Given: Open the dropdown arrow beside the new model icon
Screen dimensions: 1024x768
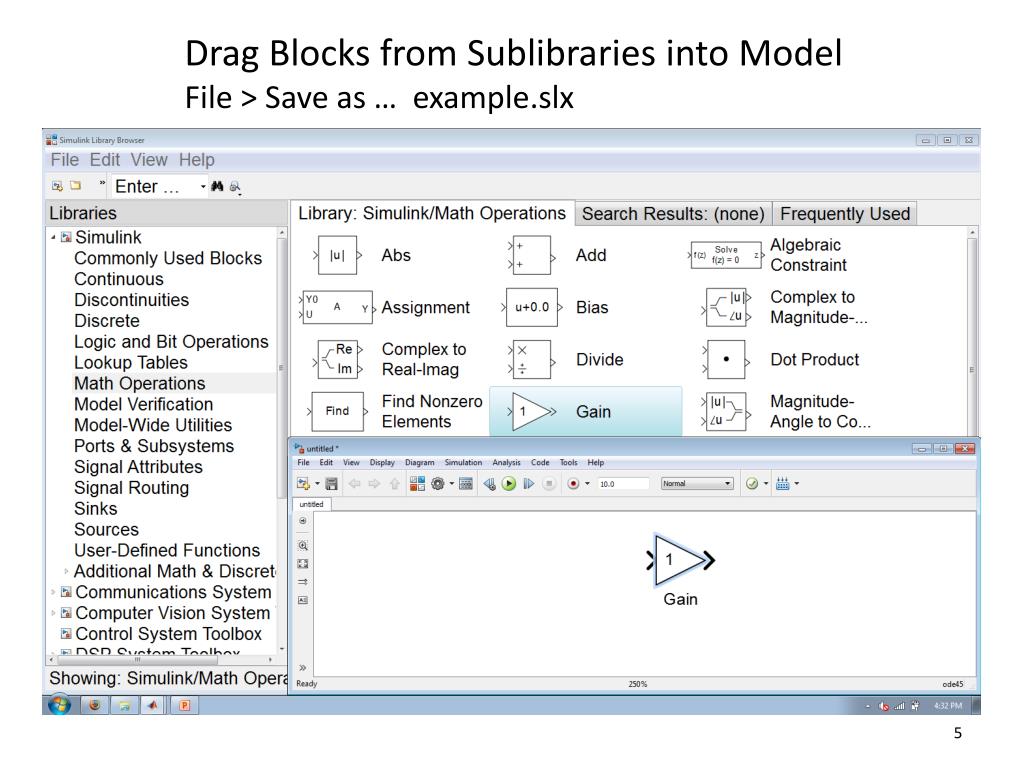Looking at the screenshot, I should (317, 484).
